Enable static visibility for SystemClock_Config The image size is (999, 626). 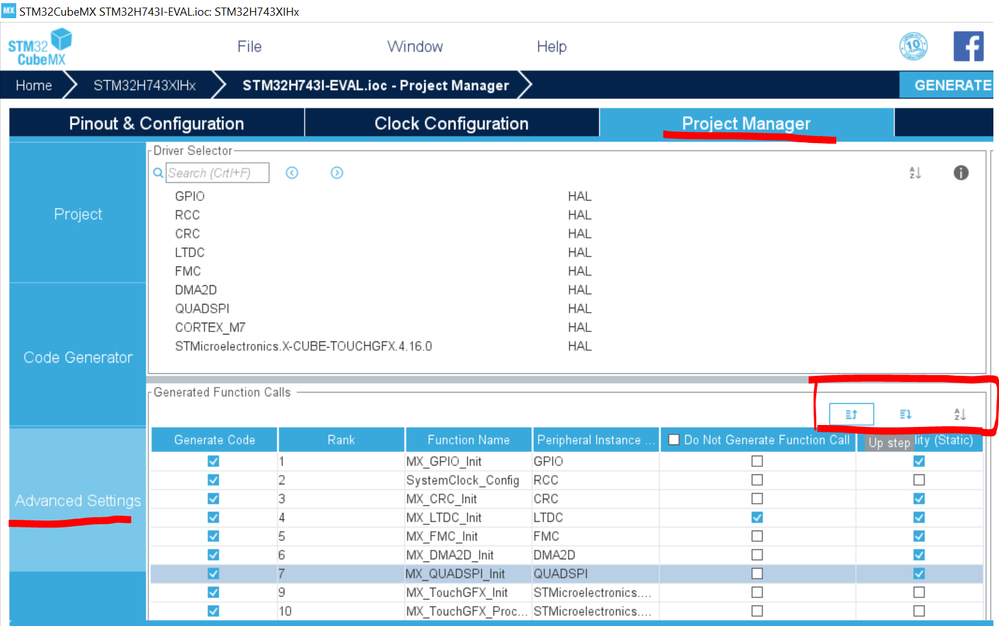pyautogui.click(x=919, y=480)
